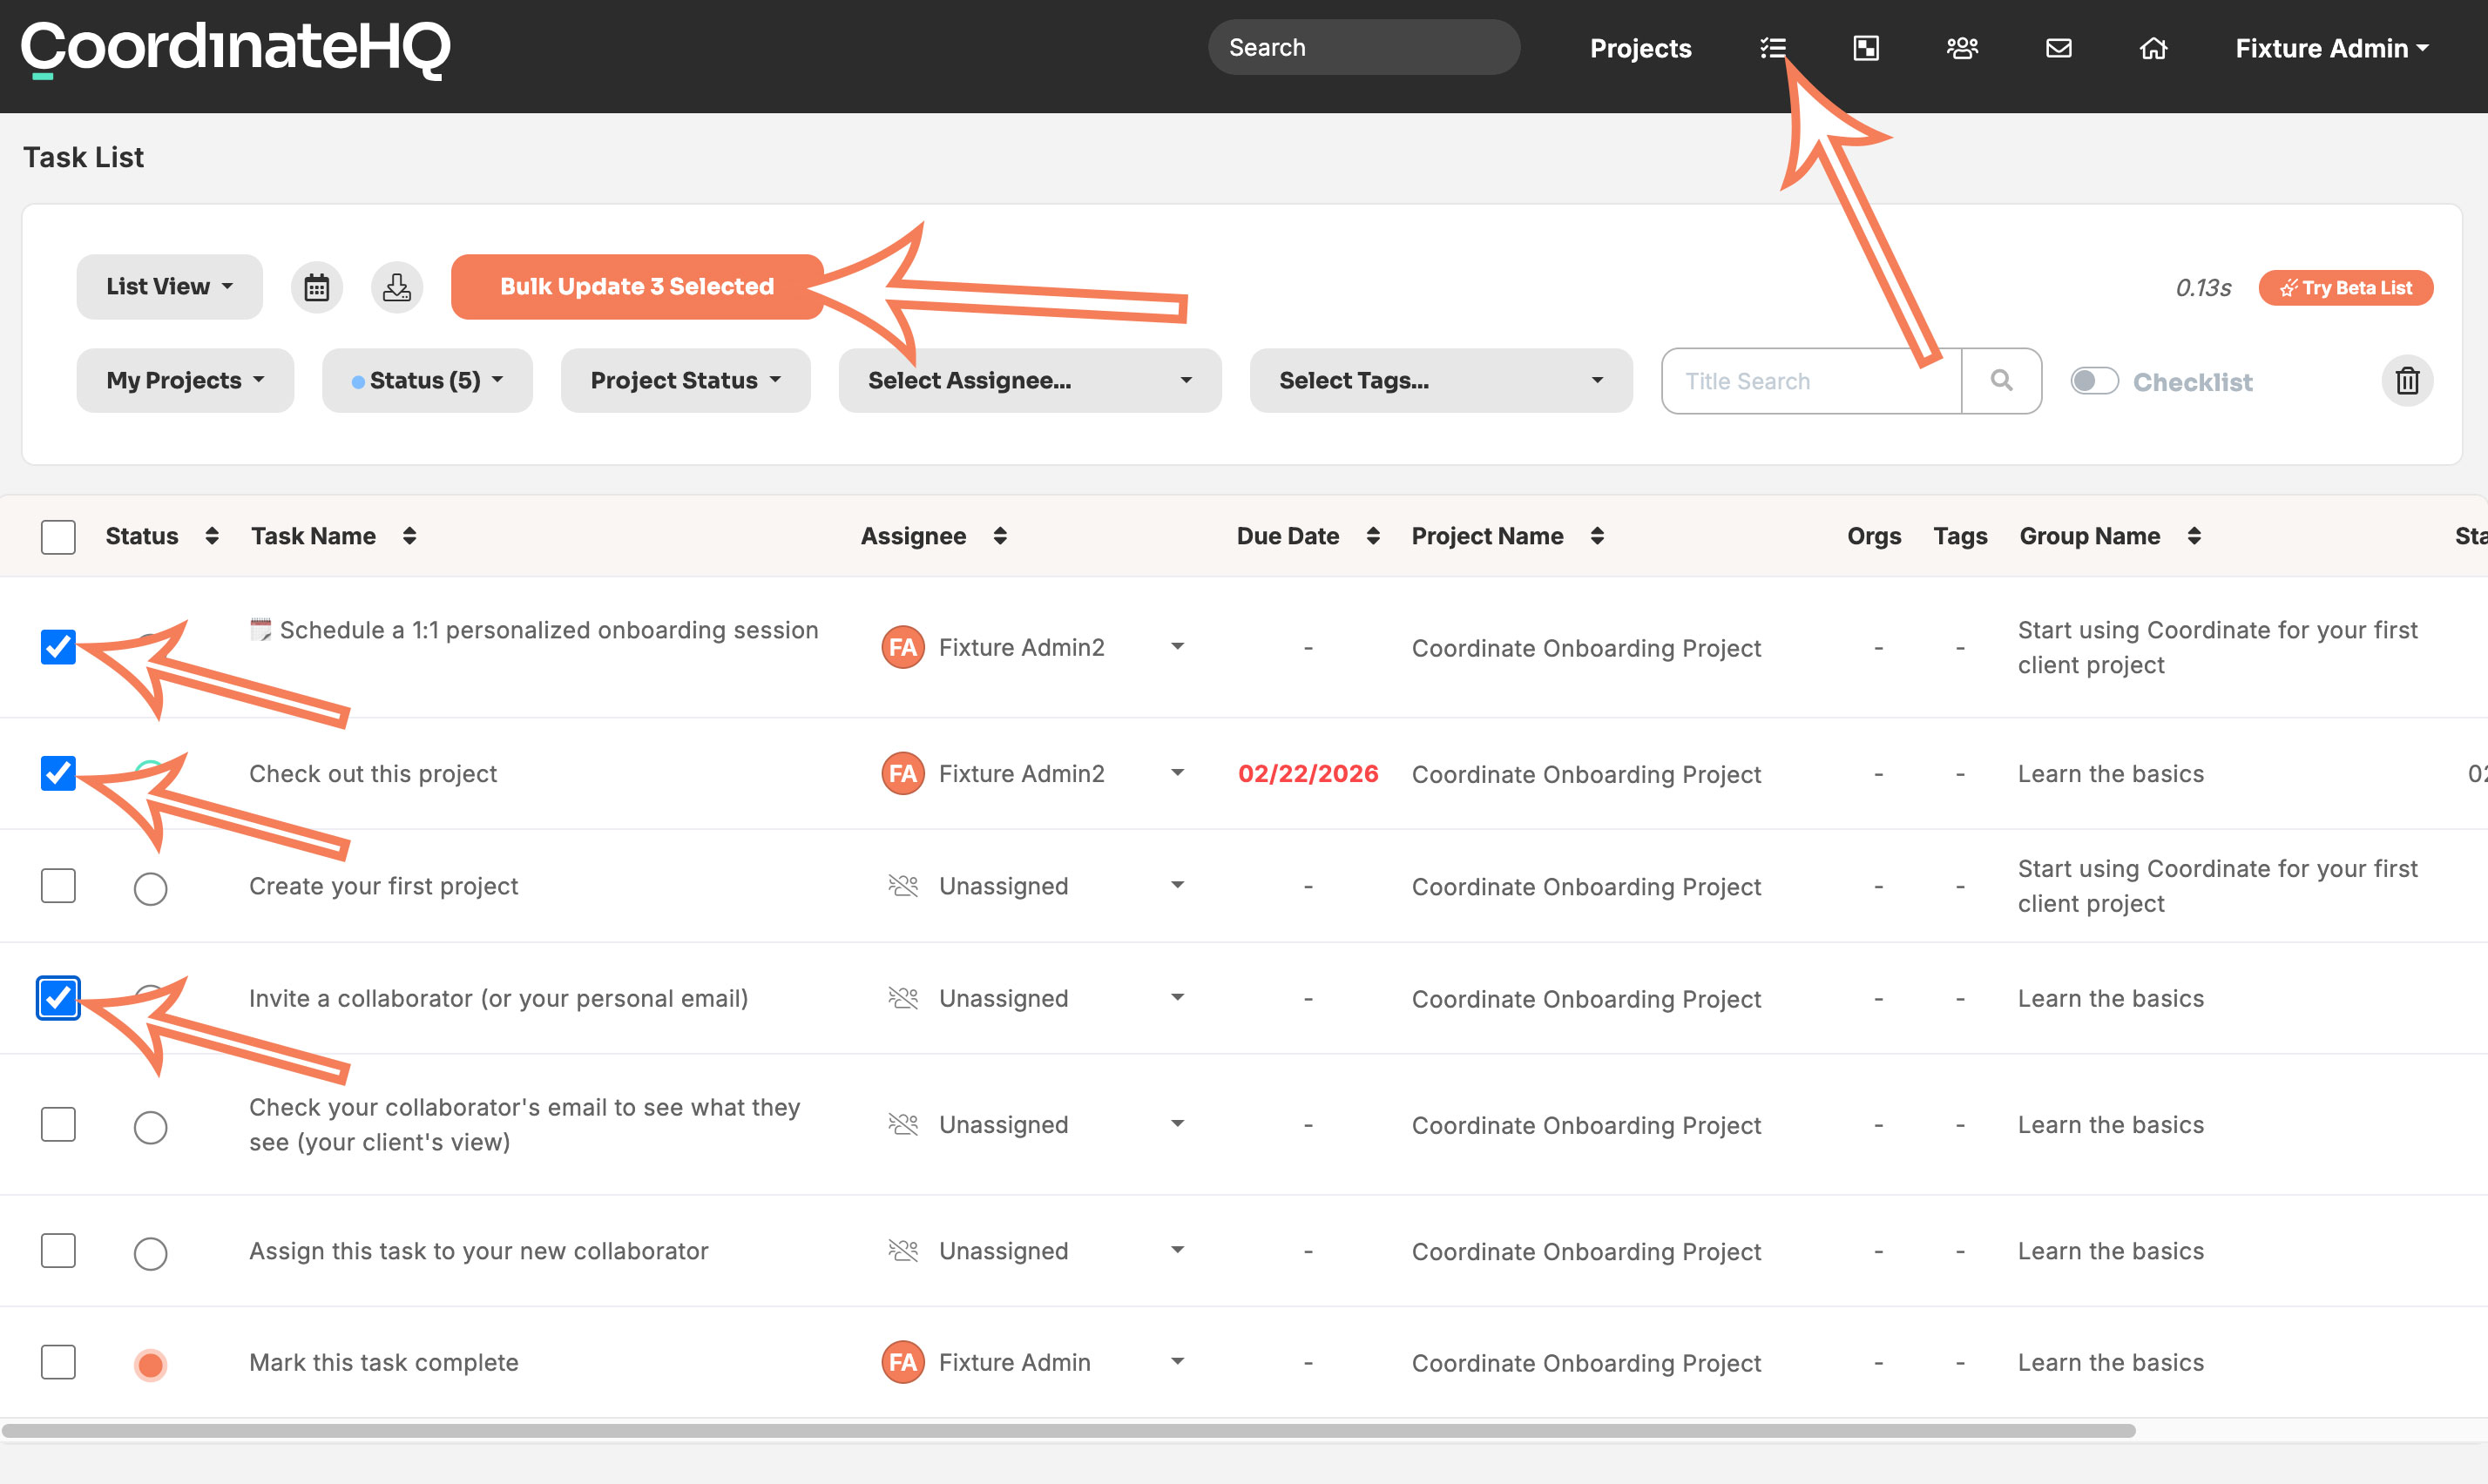Image resolution: width=2488 pixels, height=1484 pixels.
Task: Expand assignee dropdown on Mark this task complete
Action: (1178, 1361)
